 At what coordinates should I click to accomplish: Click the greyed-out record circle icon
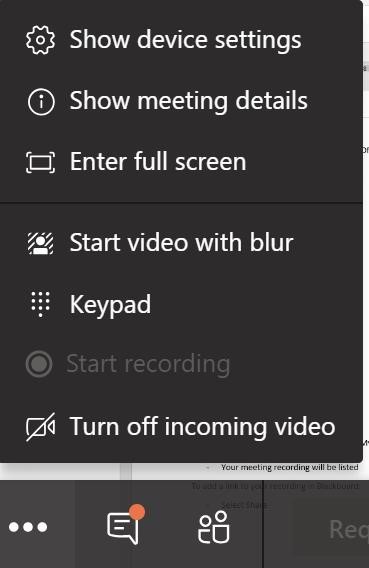39,364
